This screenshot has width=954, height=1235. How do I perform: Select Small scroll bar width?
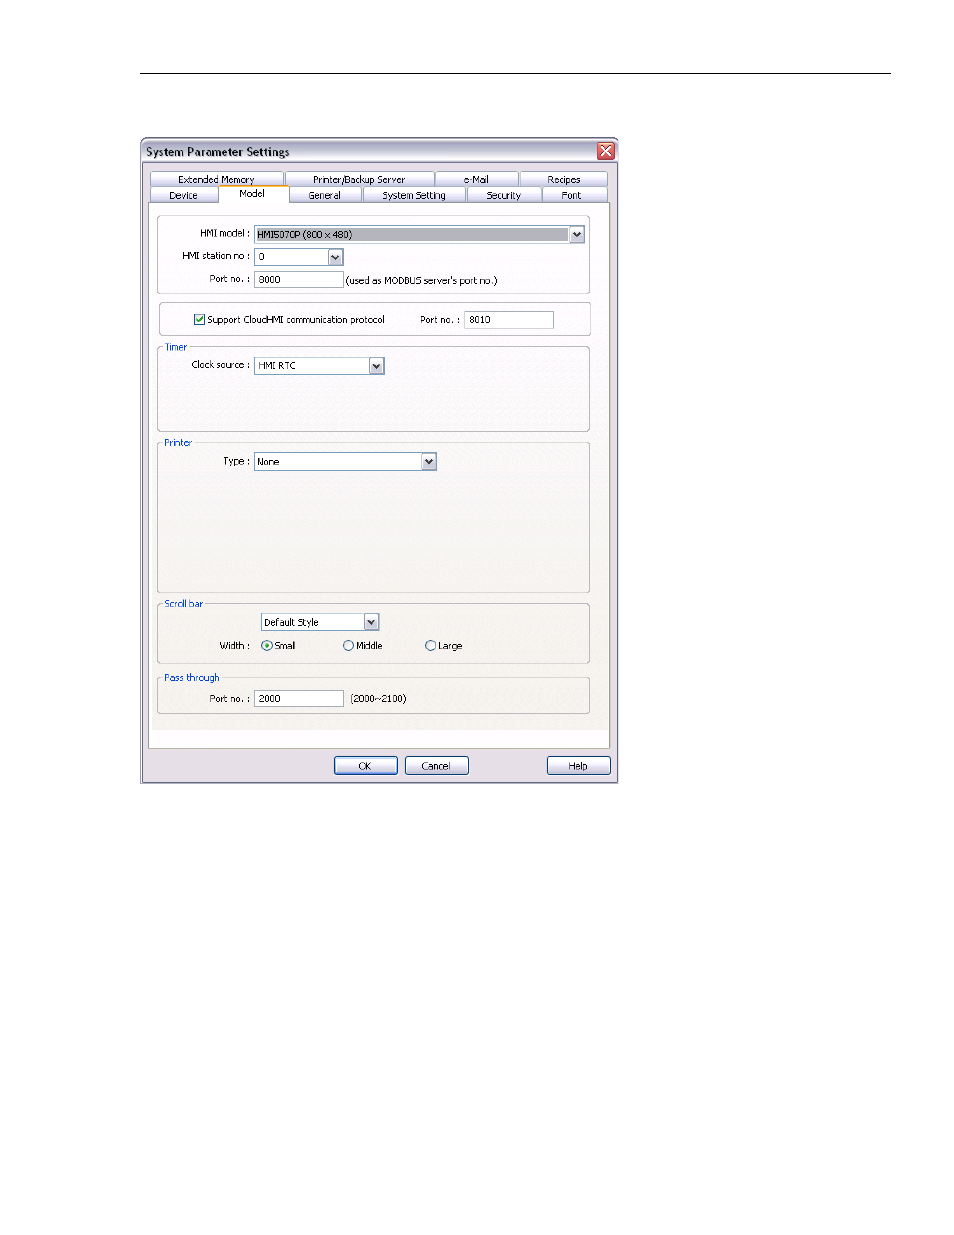[x=267, y=646]
